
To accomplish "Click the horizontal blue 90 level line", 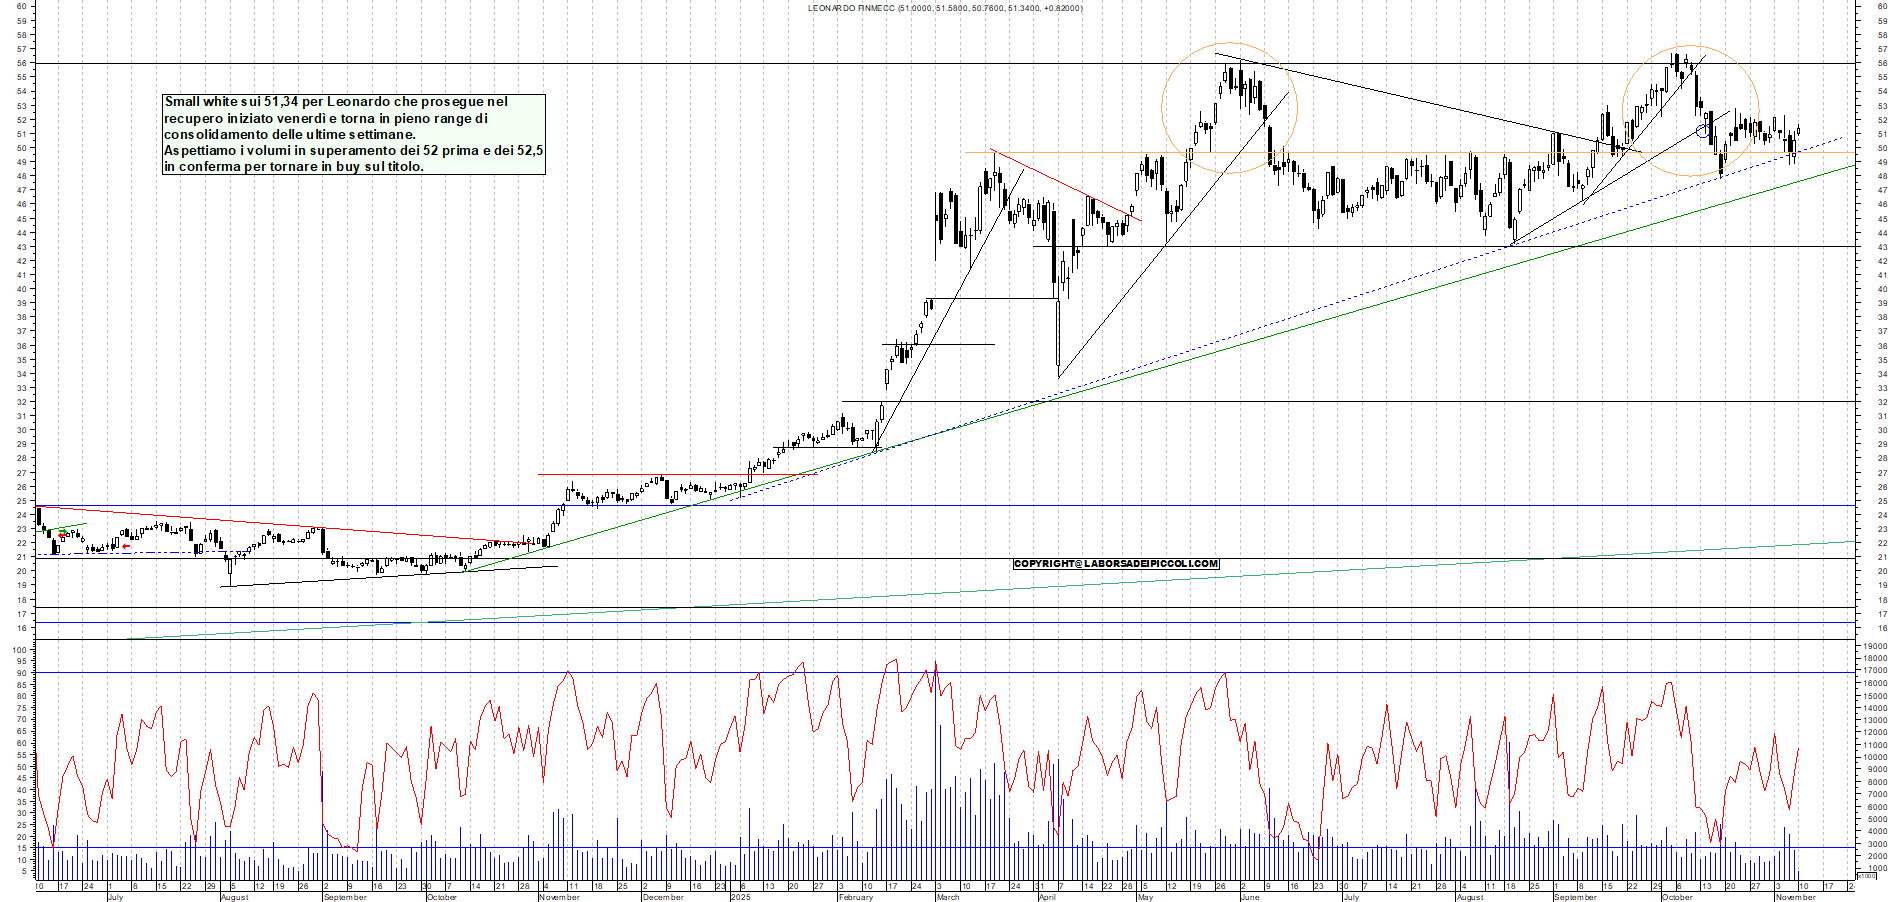I will (x=900, y=674).
